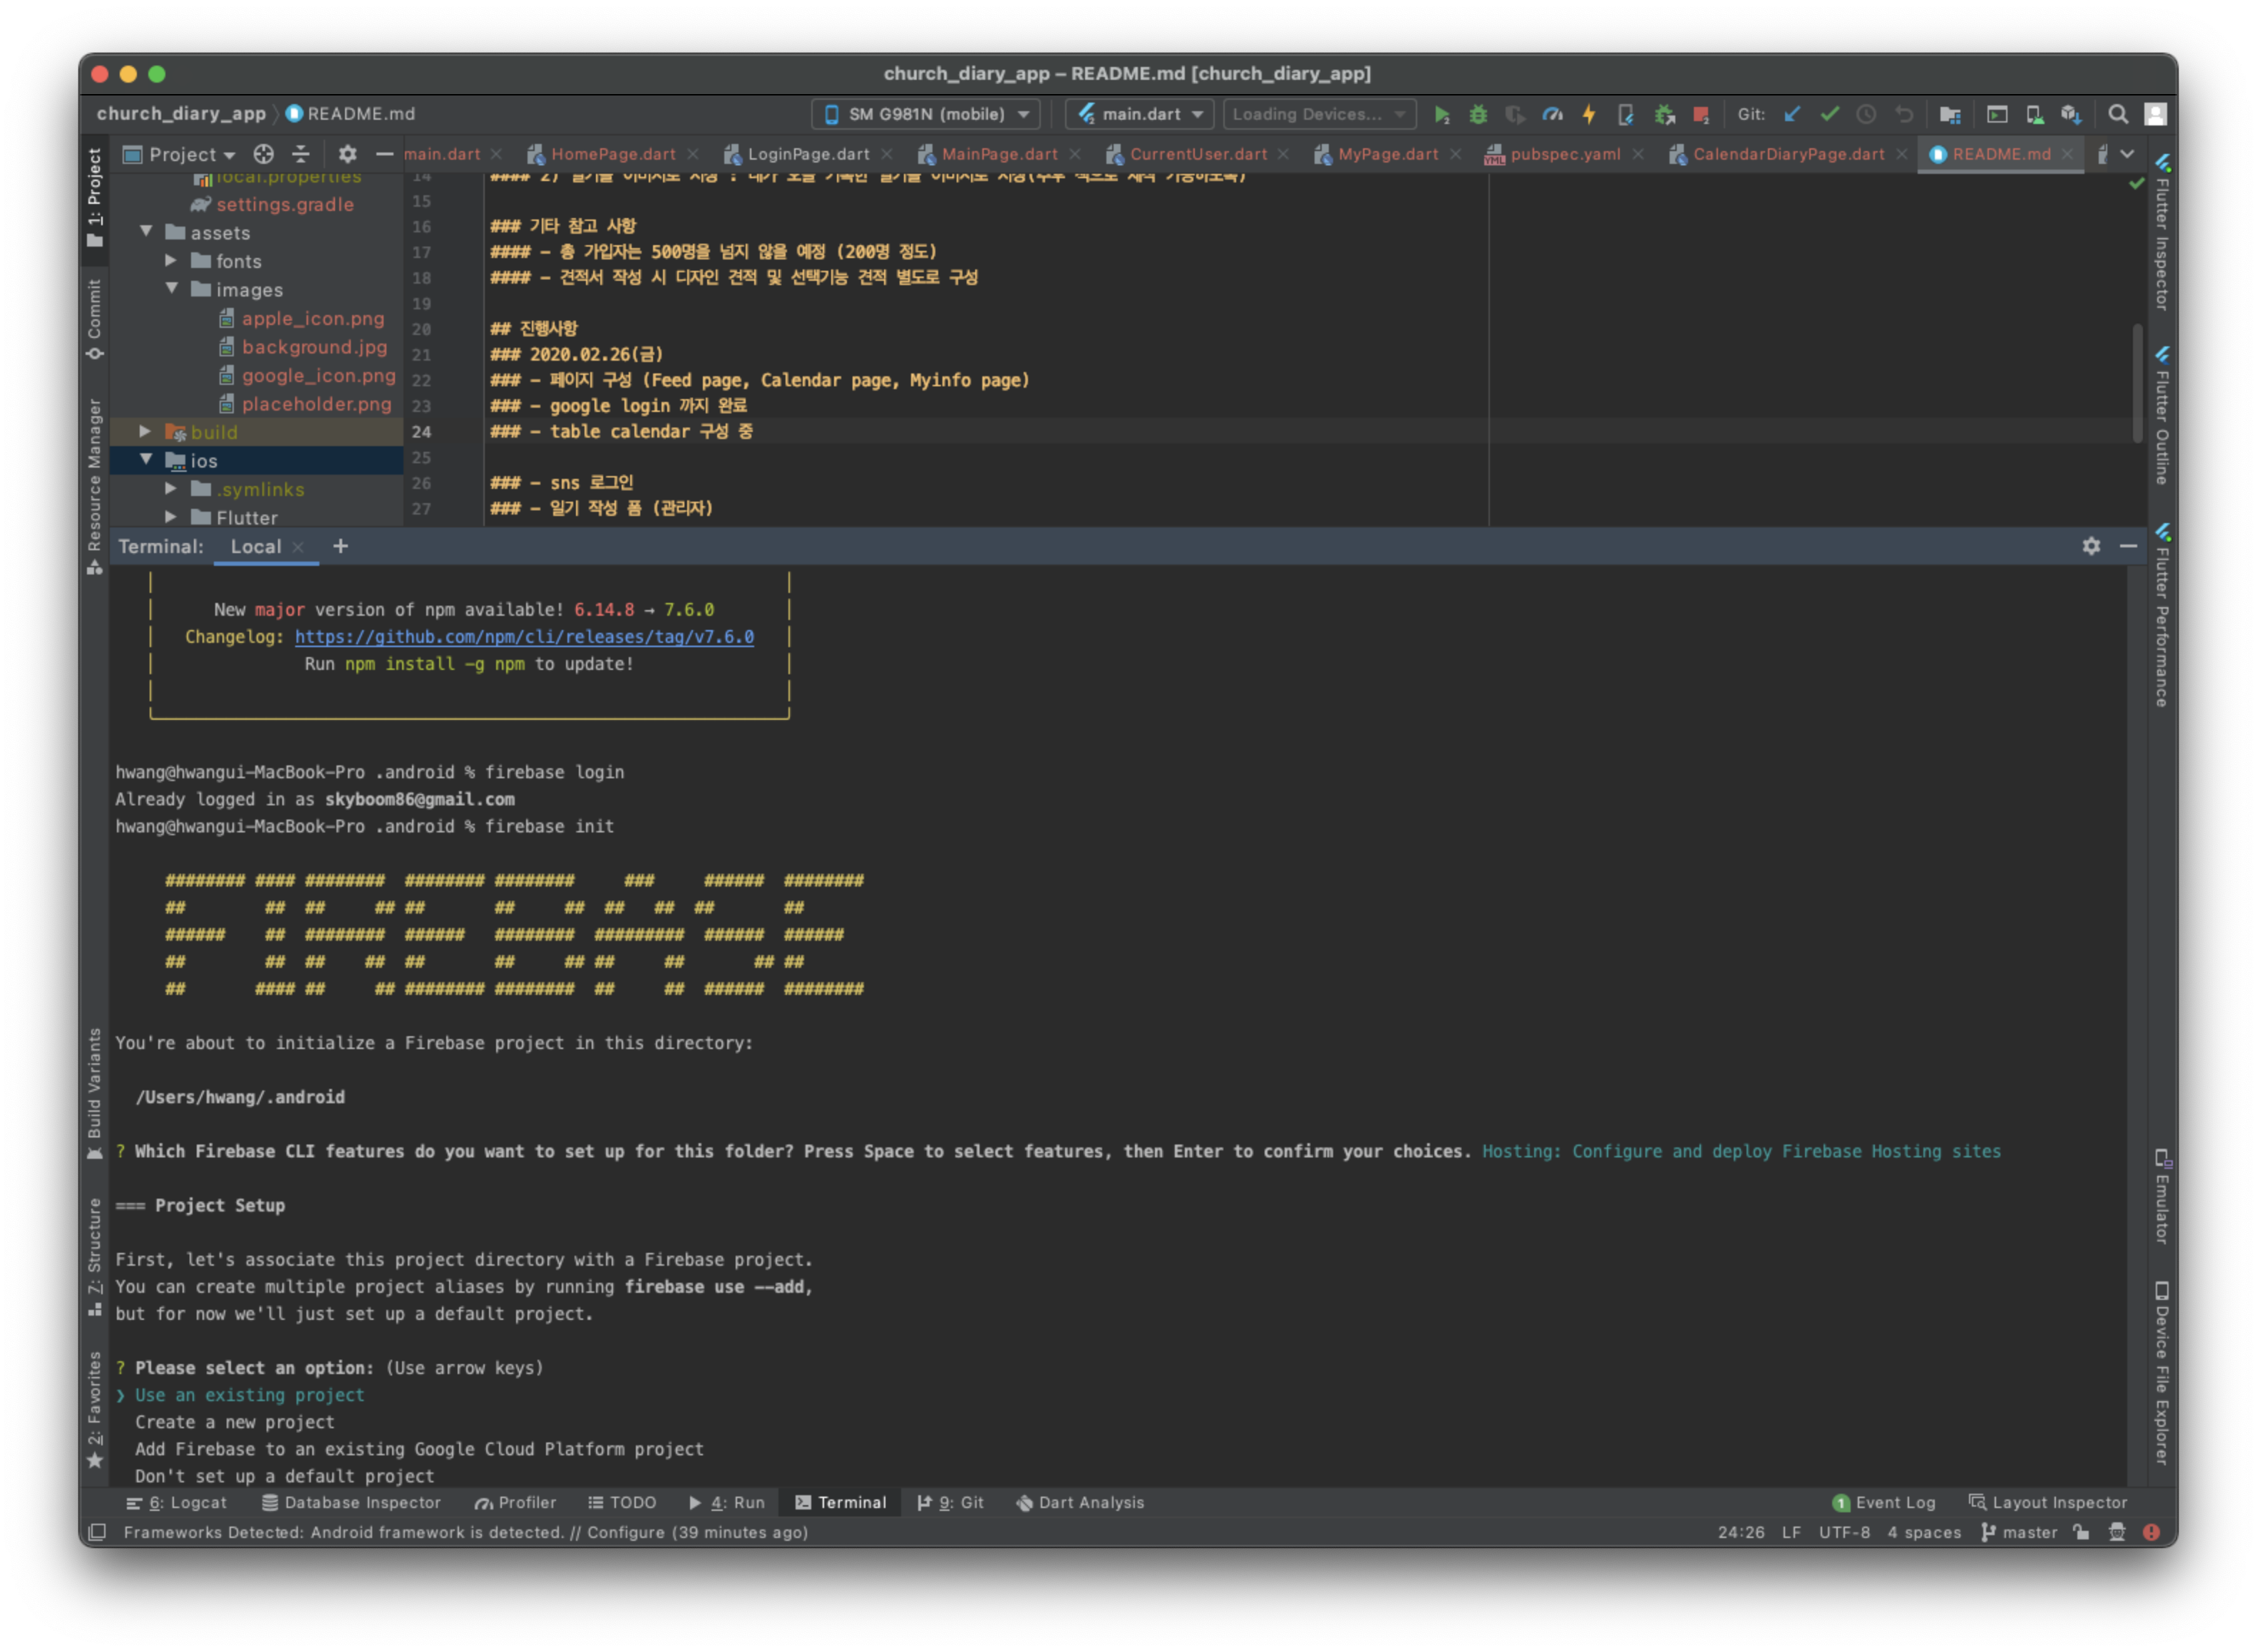Expand the build folder in tree
Viewport: 2257px width, 1652px height.
point(145,432)
